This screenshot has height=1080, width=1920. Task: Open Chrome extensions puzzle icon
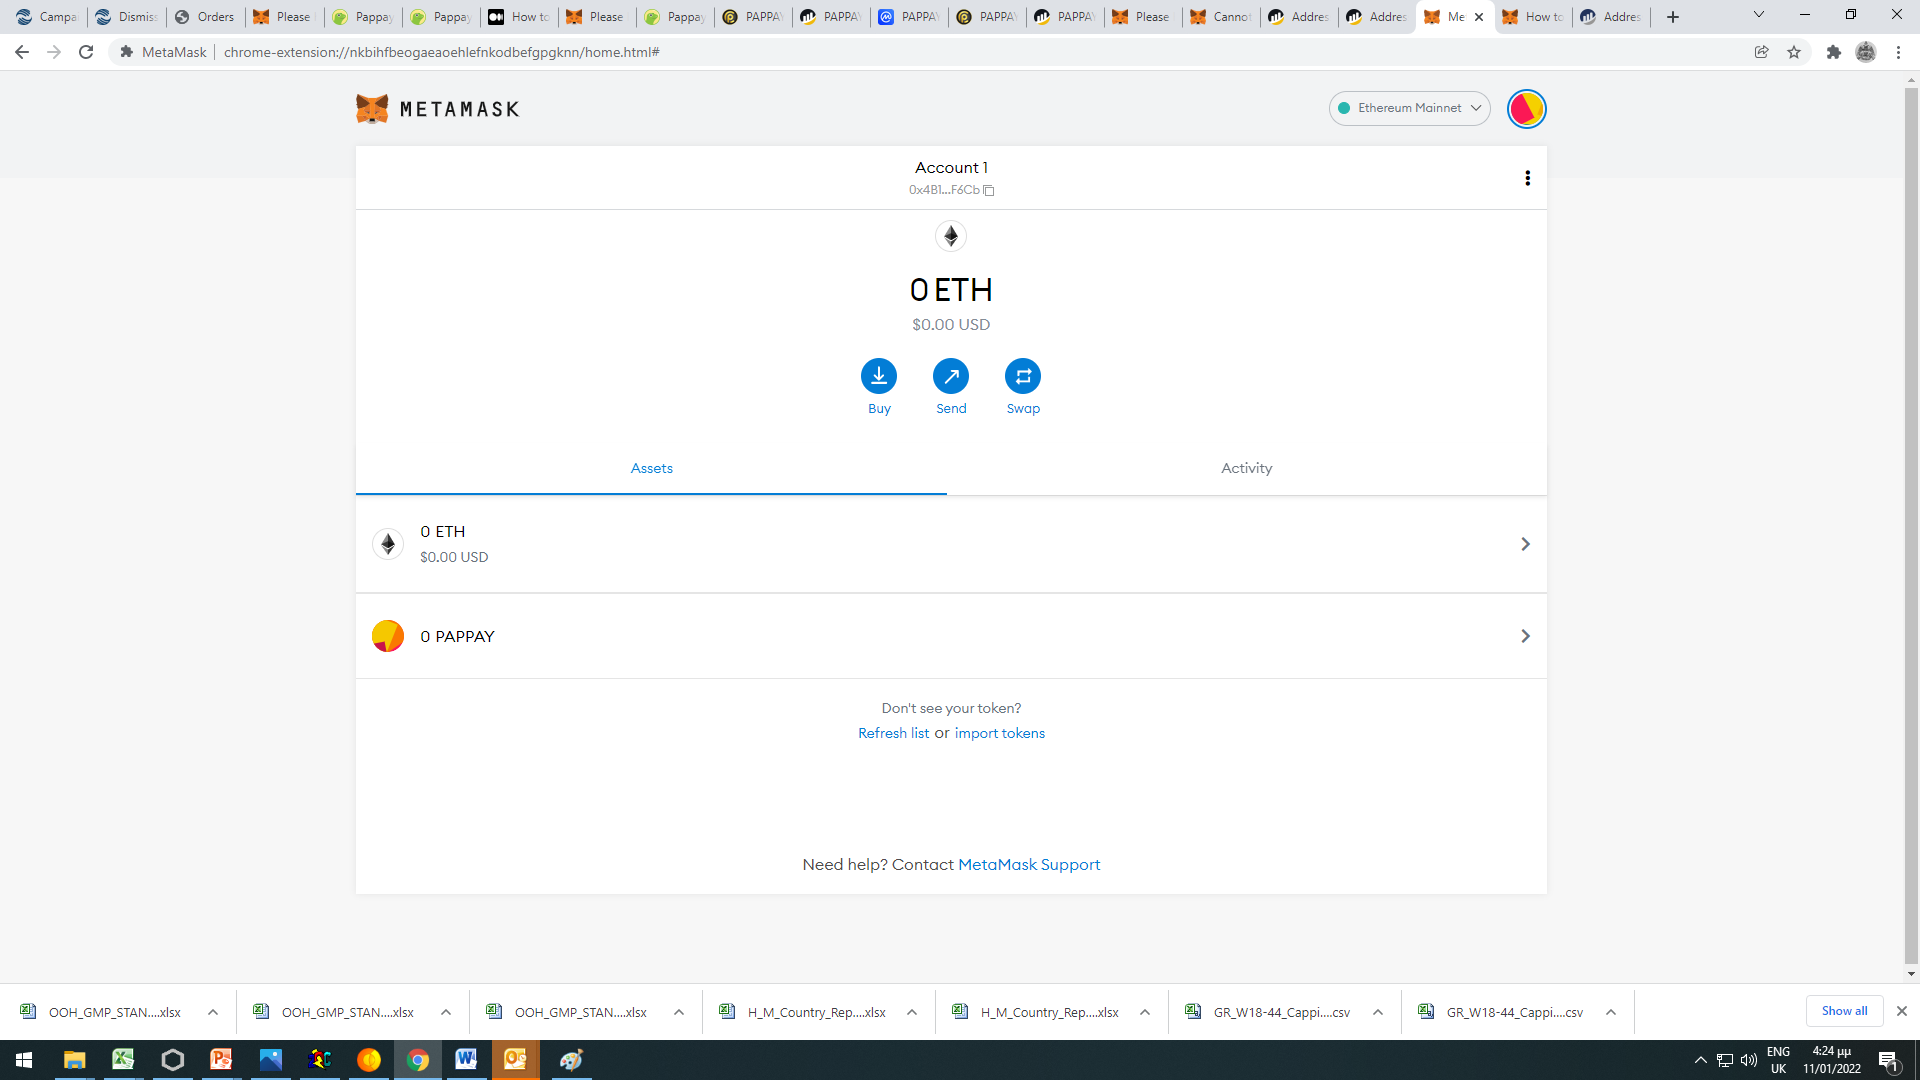click(1833, 52)
